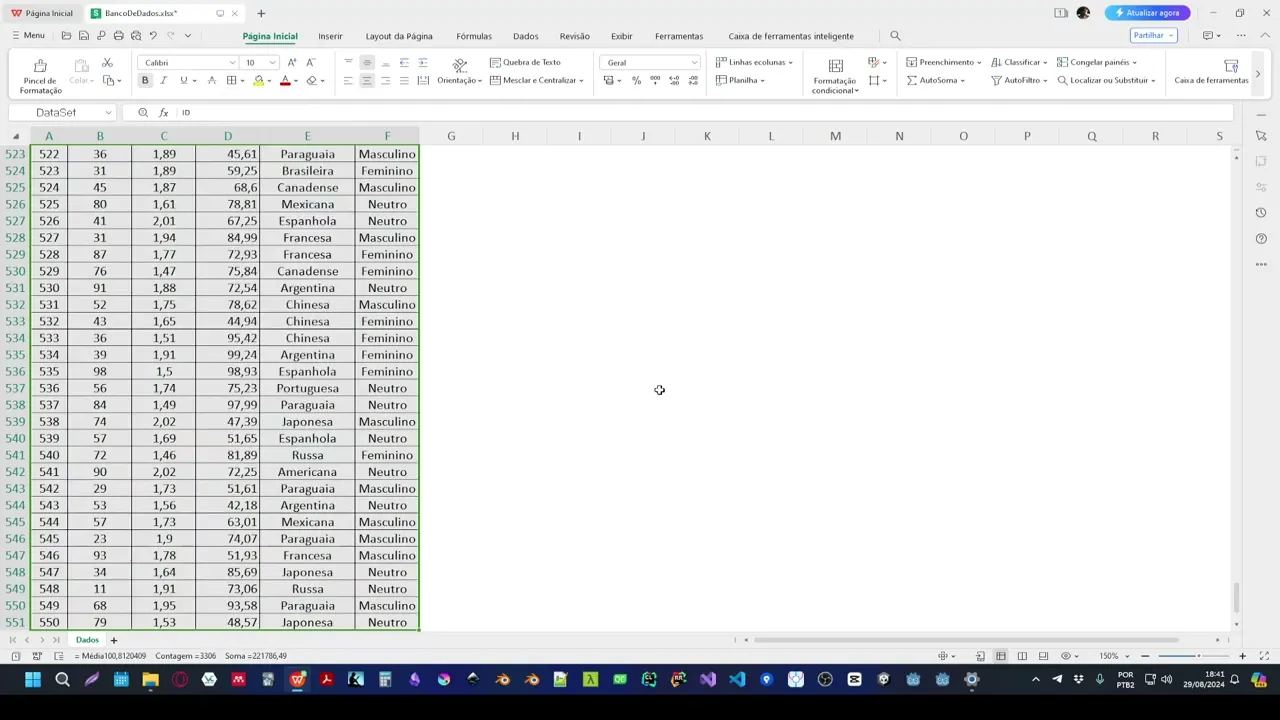
Task: Toggle top vertical alignment
Action: pyautogui.click(x=348, y=62)
